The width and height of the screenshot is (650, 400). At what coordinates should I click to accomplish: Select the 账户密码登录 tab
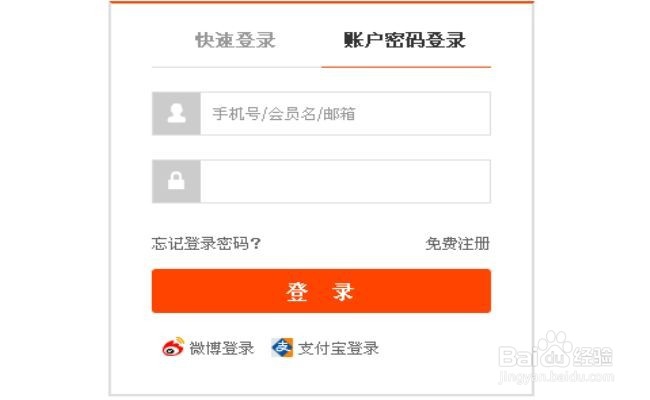click(x=405, y=40)
